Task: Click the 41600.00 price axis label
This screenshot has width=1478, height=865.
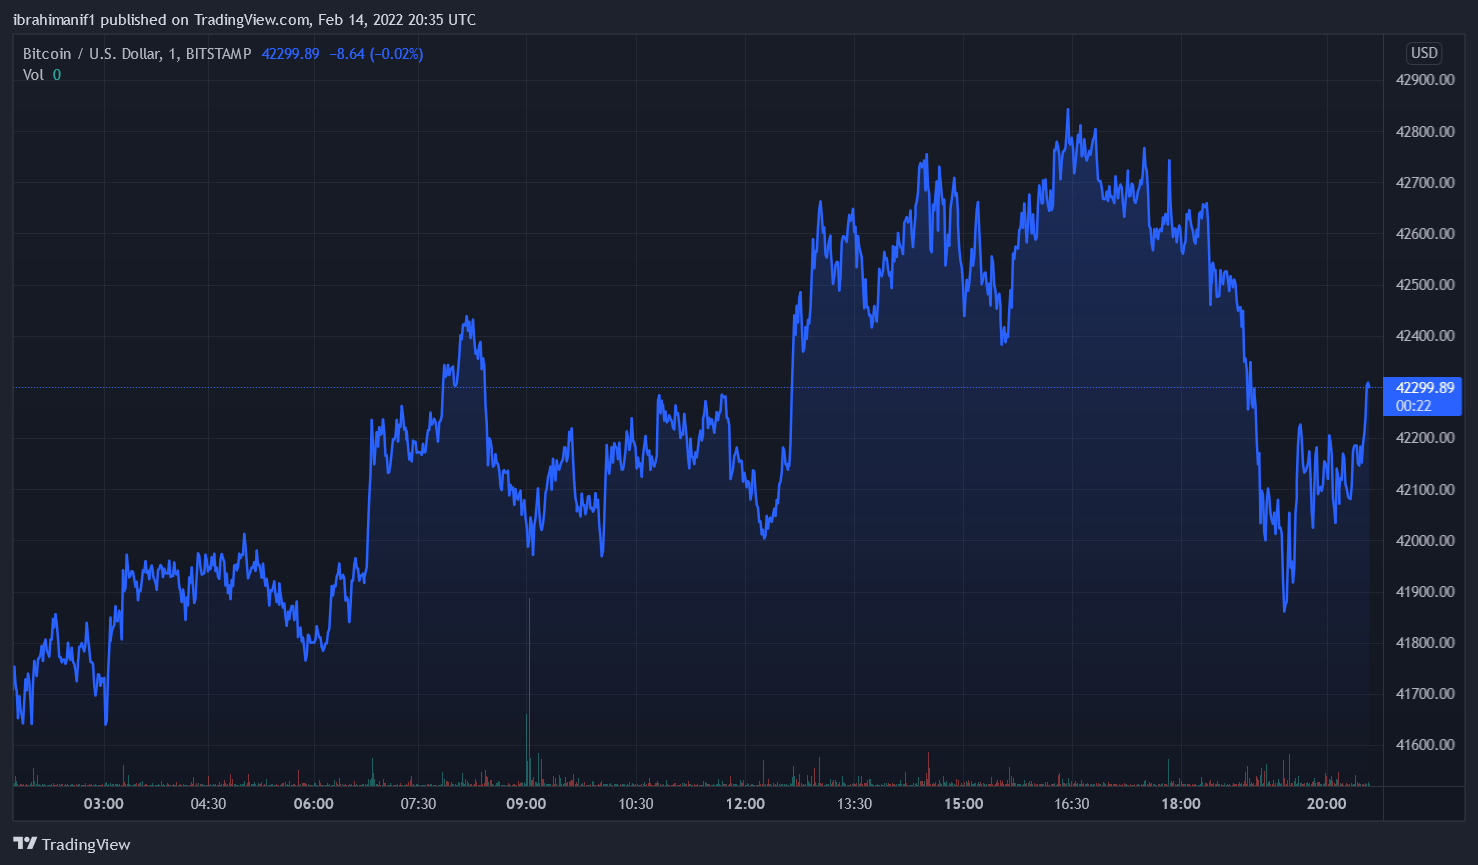Action: pyautogui.click(x=1424, y=745)
